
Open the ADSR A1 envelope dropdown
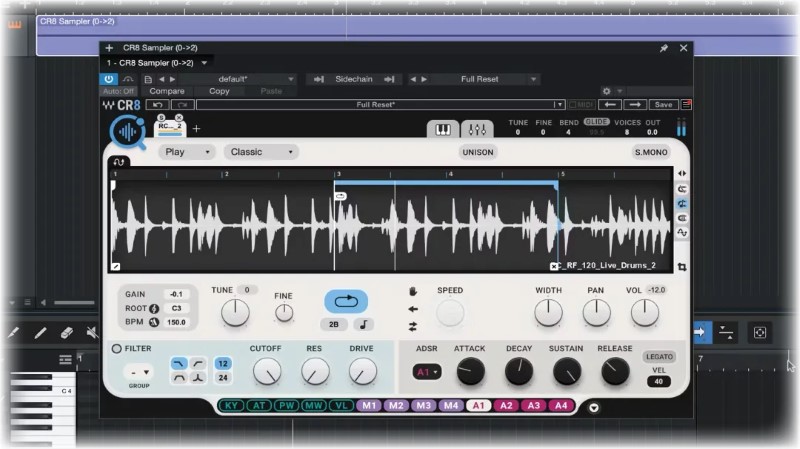[427, 372]
